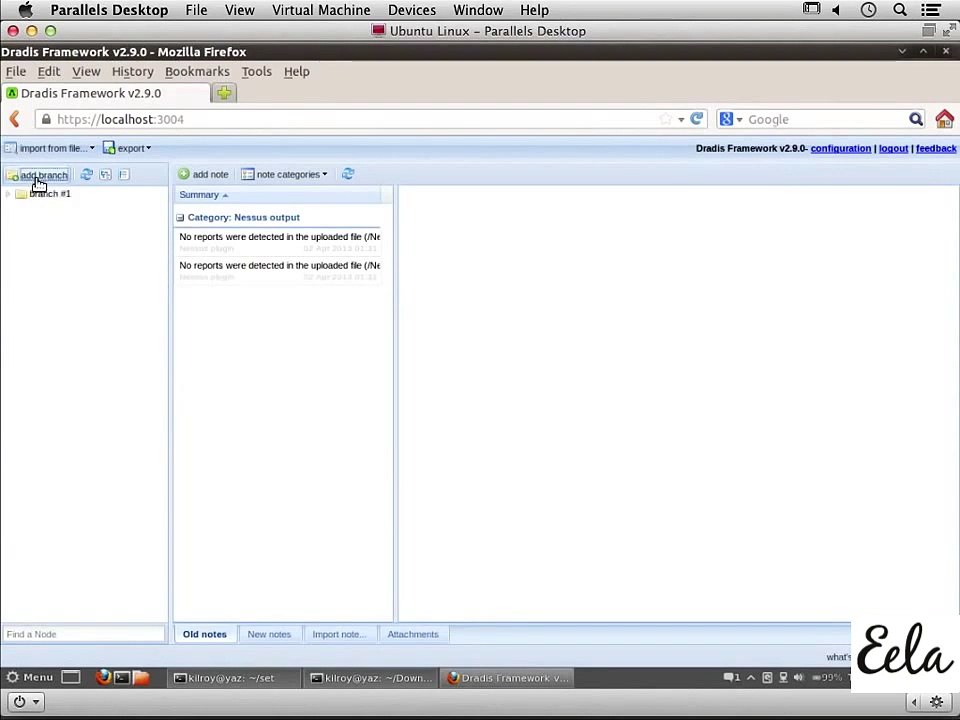Switch to kilroy@yaz: ~/set terminal
This screenshot has width=960, height=720.
coord(234,678)
